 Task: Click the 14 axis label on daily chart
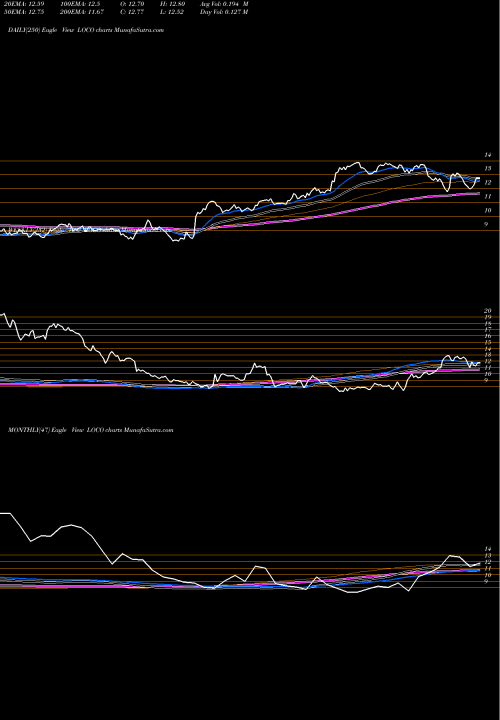pos(488,155)
